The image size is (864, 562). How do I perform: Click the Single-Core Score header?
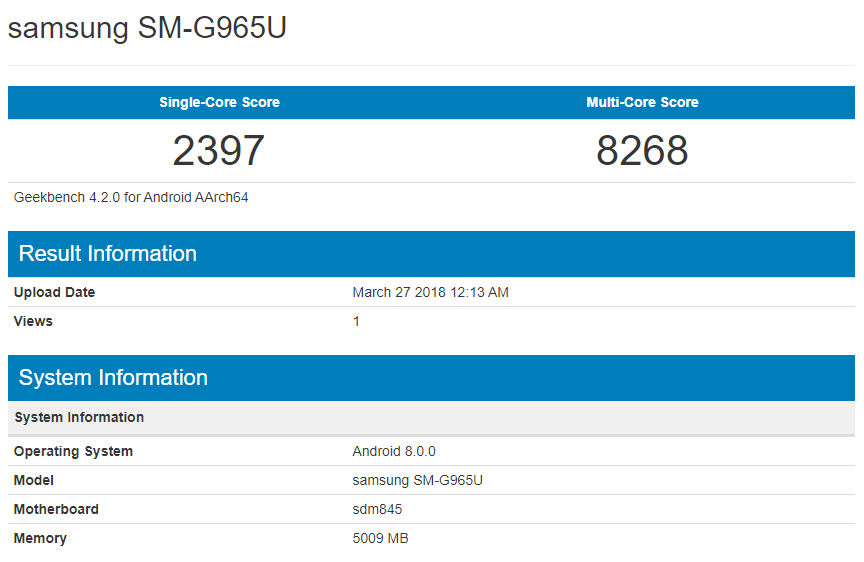click(219, 102)
